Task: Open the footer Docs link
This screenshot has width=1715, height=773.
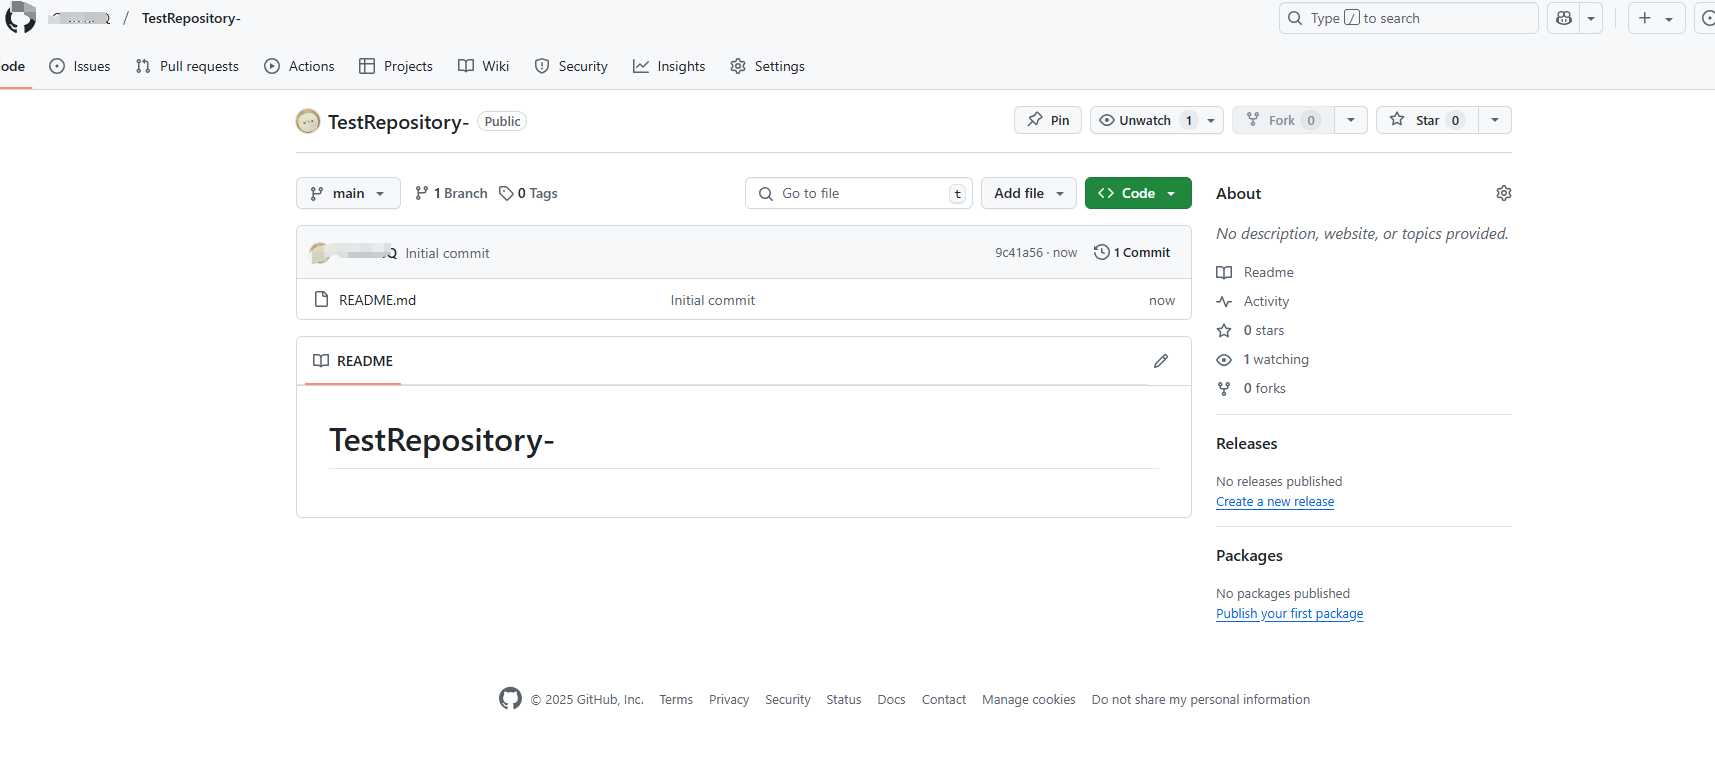Action: (x=891, y=700)
